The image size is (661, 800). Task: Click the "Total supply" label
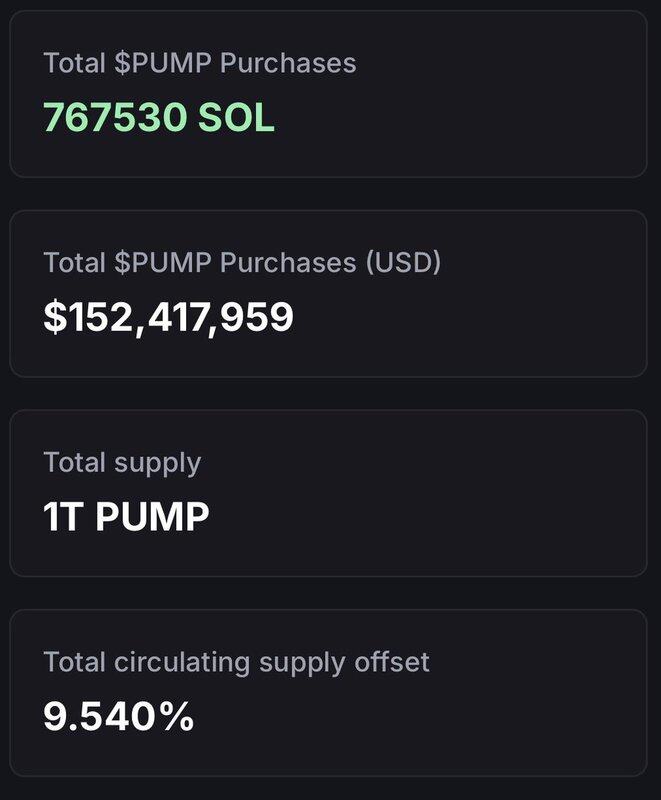(x=122, y=462)
